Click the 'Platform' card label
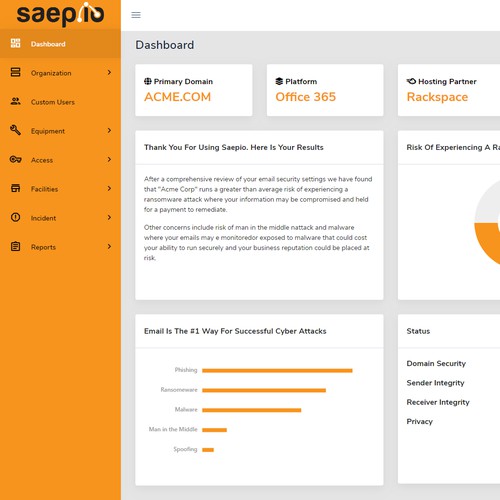Viewport: 500px width, 500px height. tap(301, 81)
